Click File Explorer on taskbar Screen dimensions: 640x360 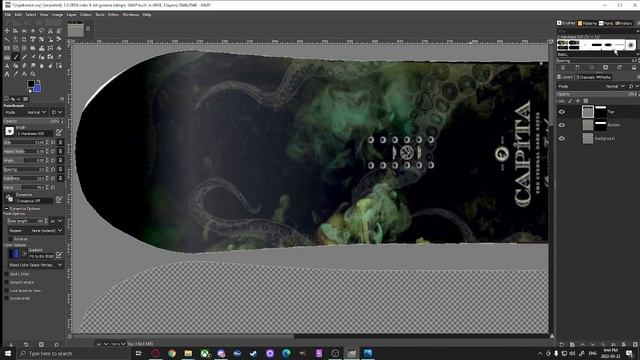[x=188, y=353]
